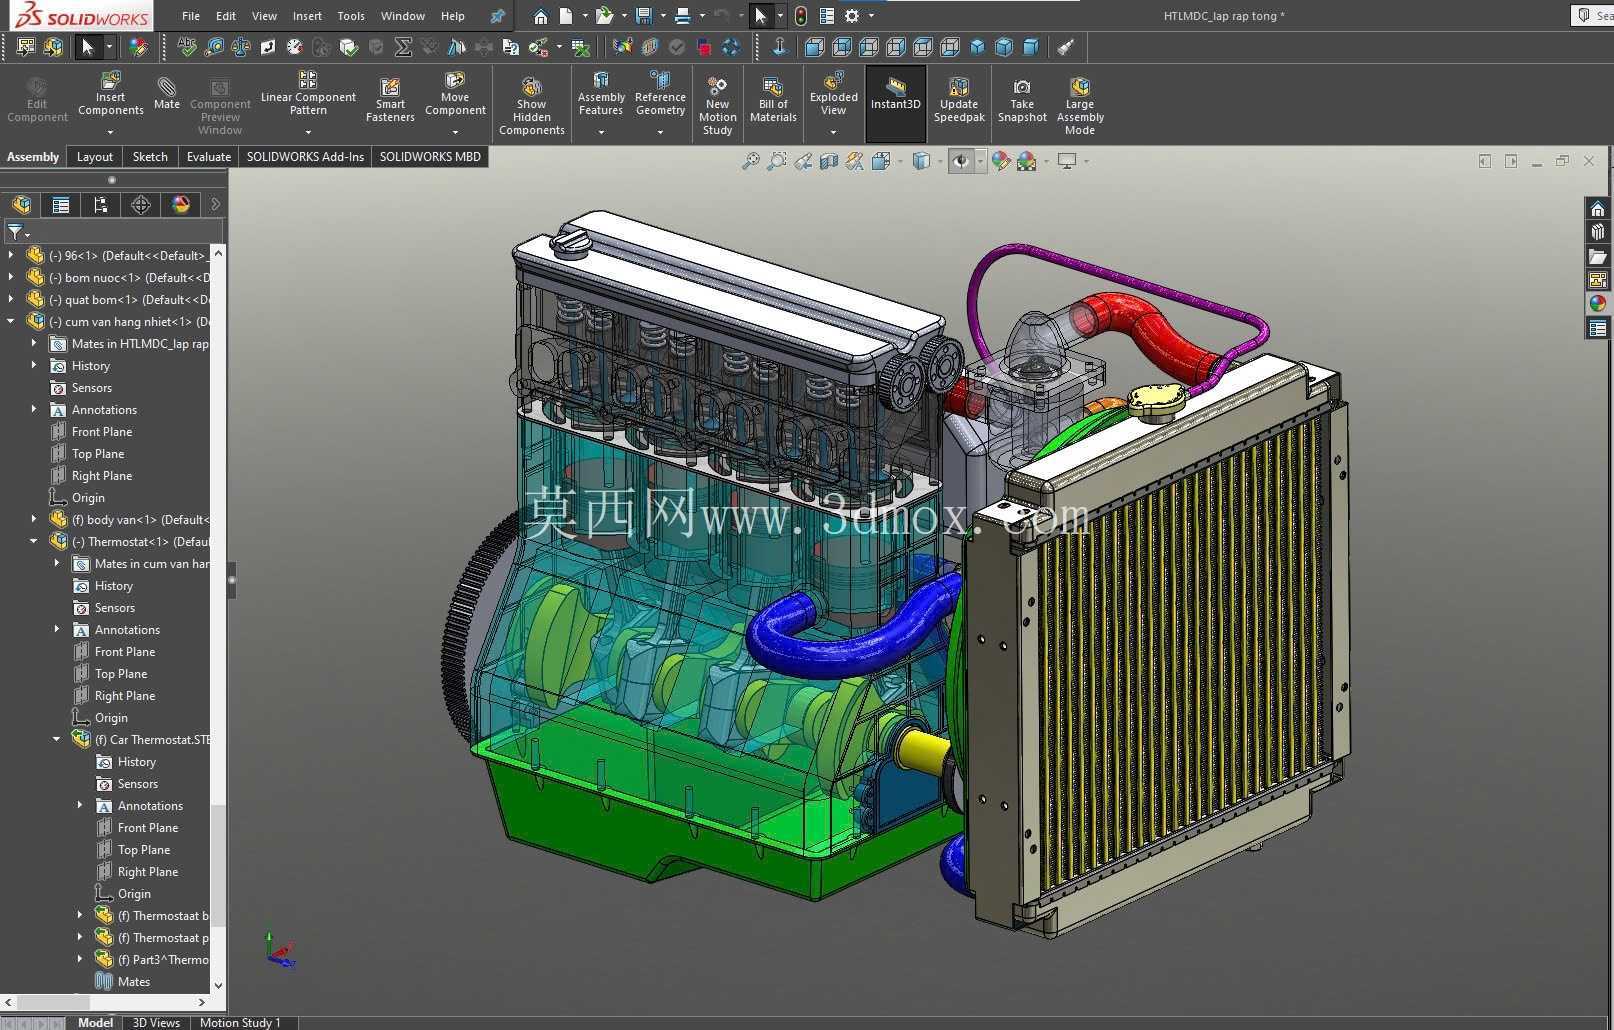Click the tree filter funnel icon
This screenshot has height=1030, width=1614.
tap(15, 232)
